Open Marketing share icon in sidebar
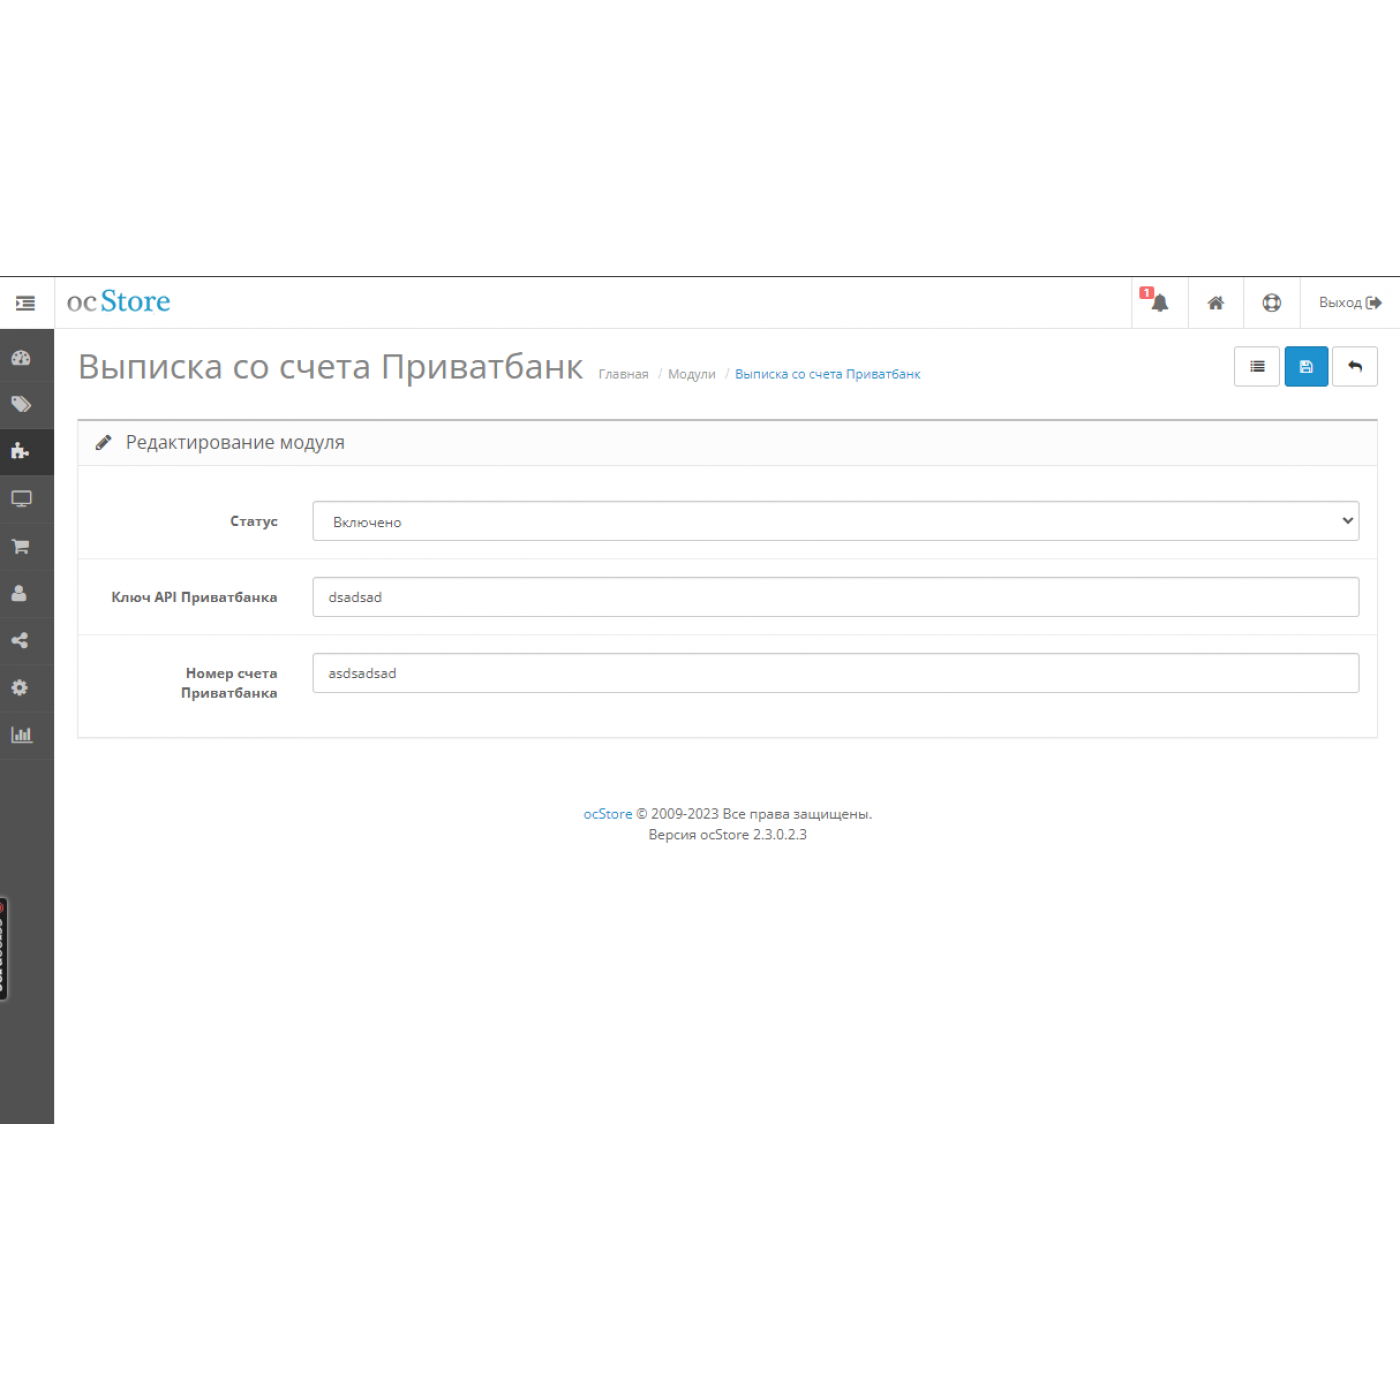Viewport: 1400px width, 1400px height. (21, 640)
